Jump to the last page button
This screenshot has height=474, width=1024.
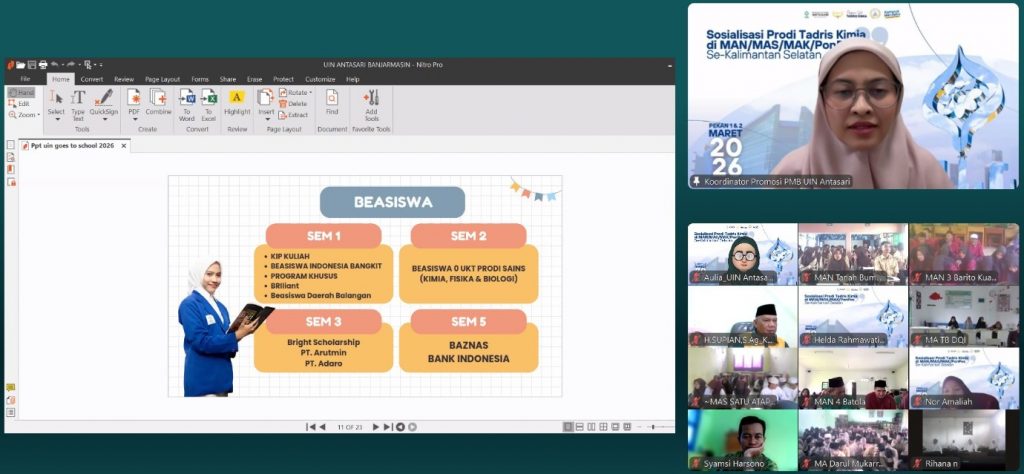point(388,427)
